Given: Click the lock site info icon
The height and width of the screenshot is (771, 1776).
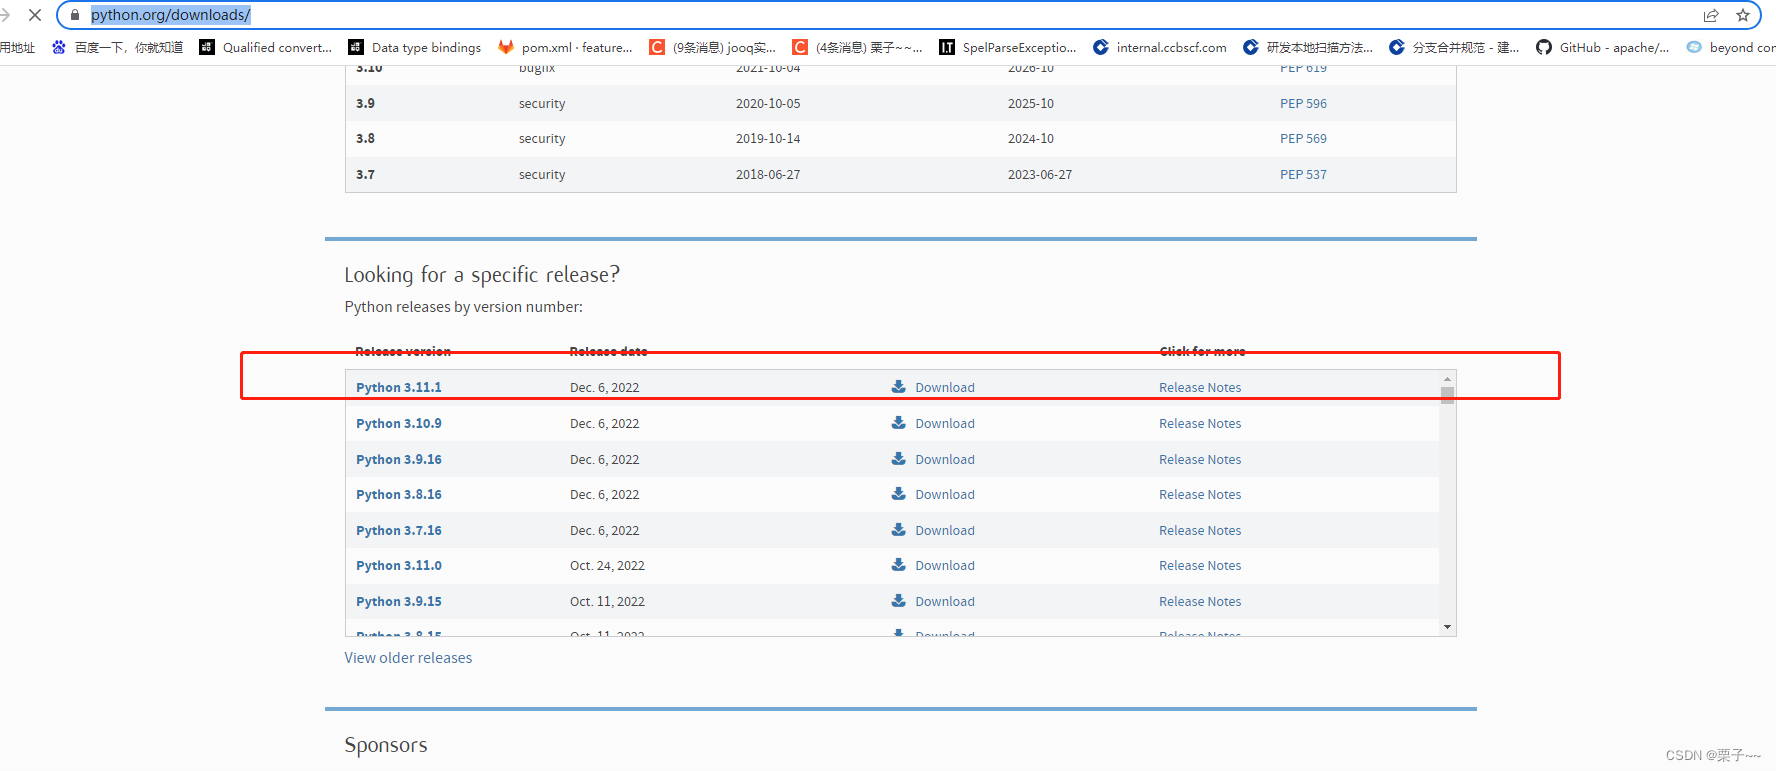Looking at the screenshot, I should coord(75,15).
